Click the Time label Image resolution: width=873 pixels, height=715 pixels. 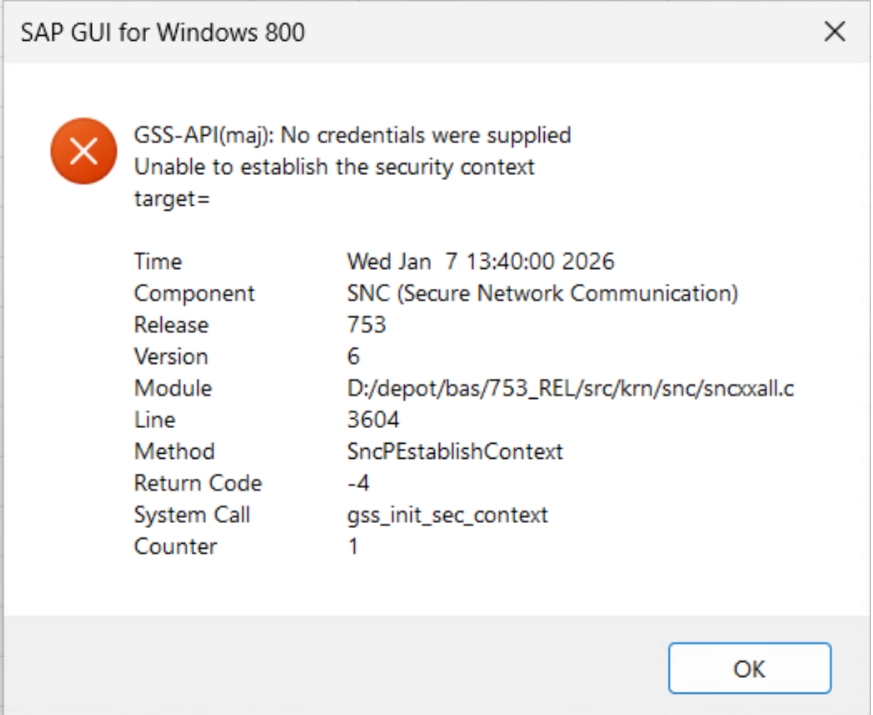(158, 262)
